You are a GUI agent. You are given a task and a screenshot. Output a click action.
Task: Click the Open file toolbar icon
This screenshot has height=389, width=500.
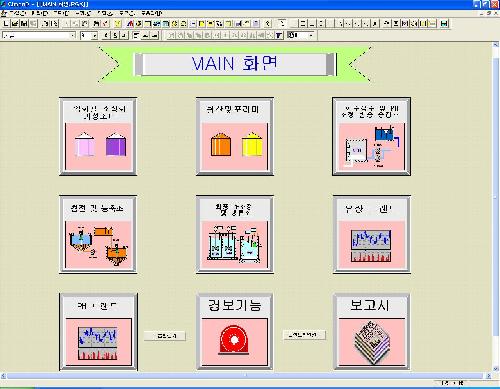point(15,23)
